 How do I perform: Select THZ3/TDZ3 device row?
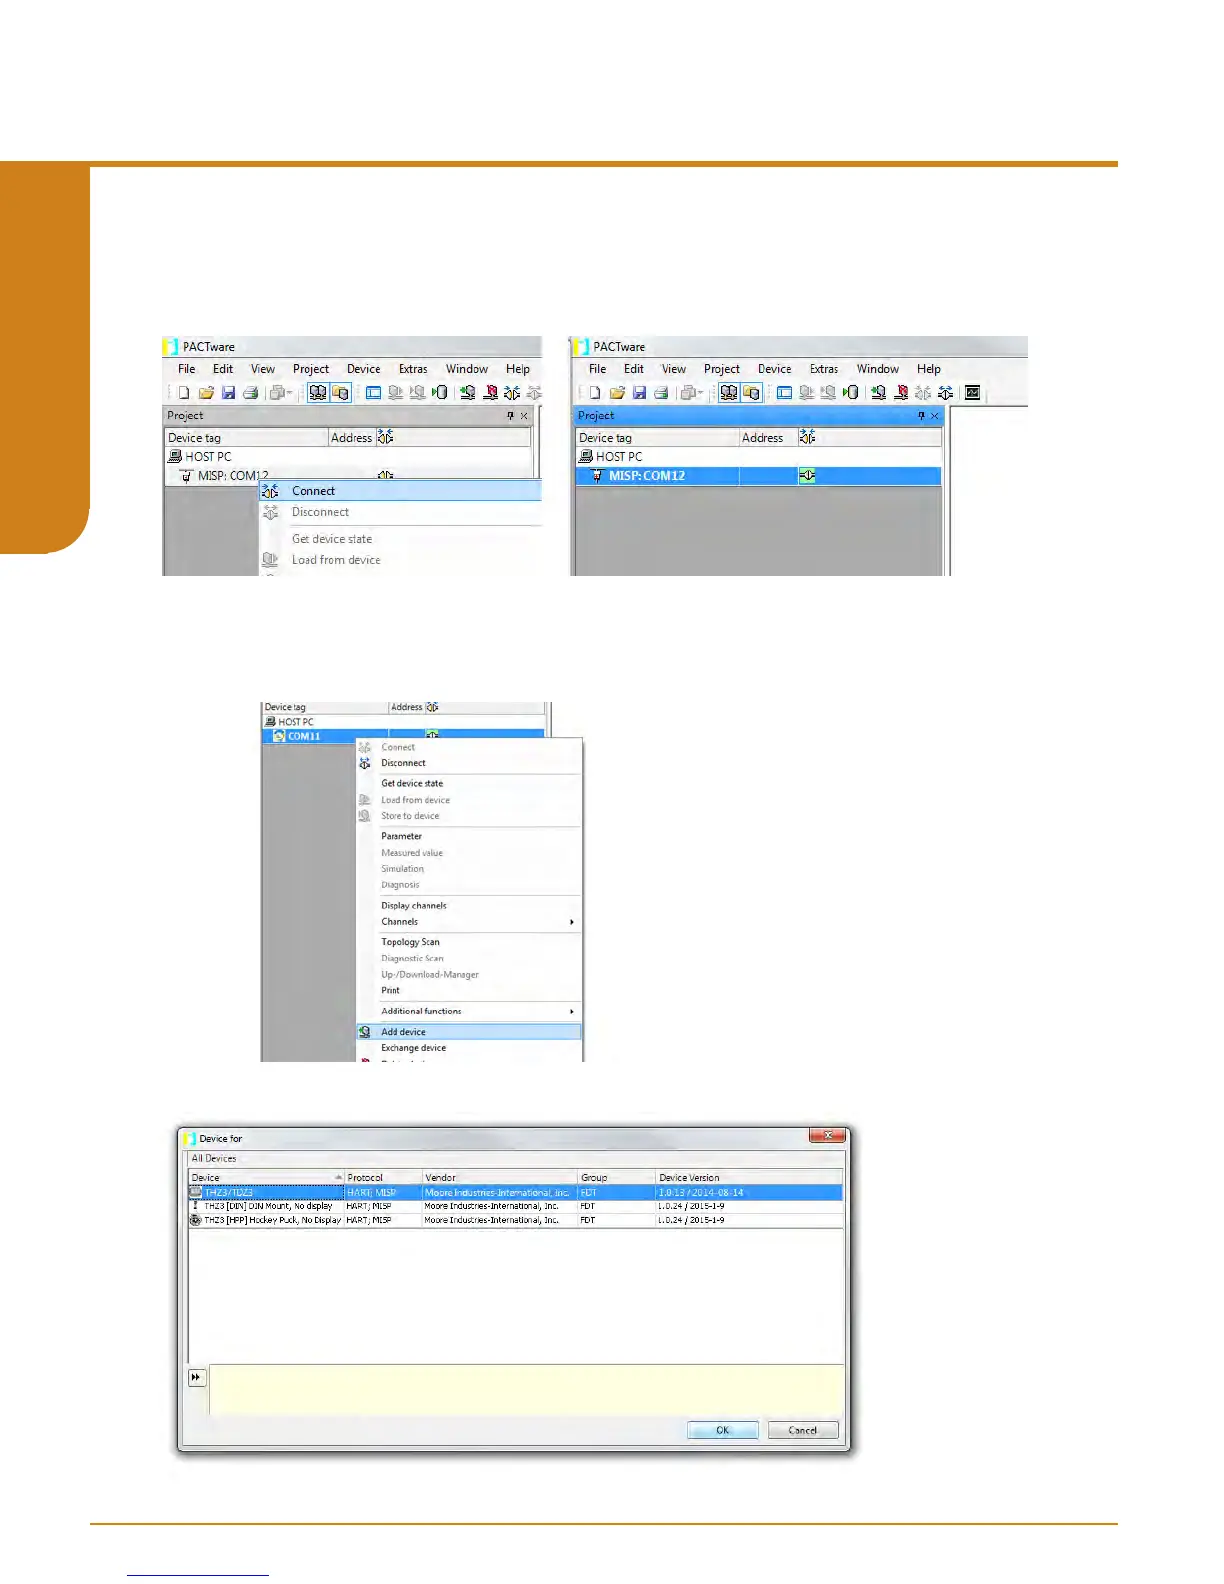click(x=515, y=1192)
